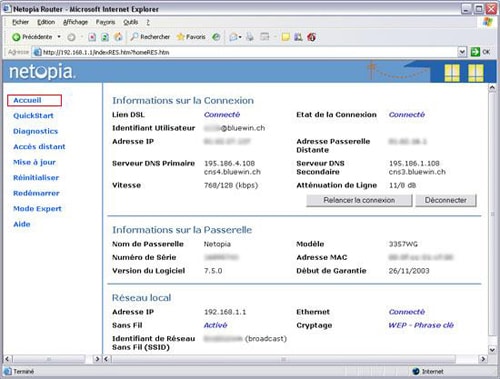This screenshot has height=379, width=500.
Task: Click the forward navigation arrow
Action: click(x=71, y=37)
